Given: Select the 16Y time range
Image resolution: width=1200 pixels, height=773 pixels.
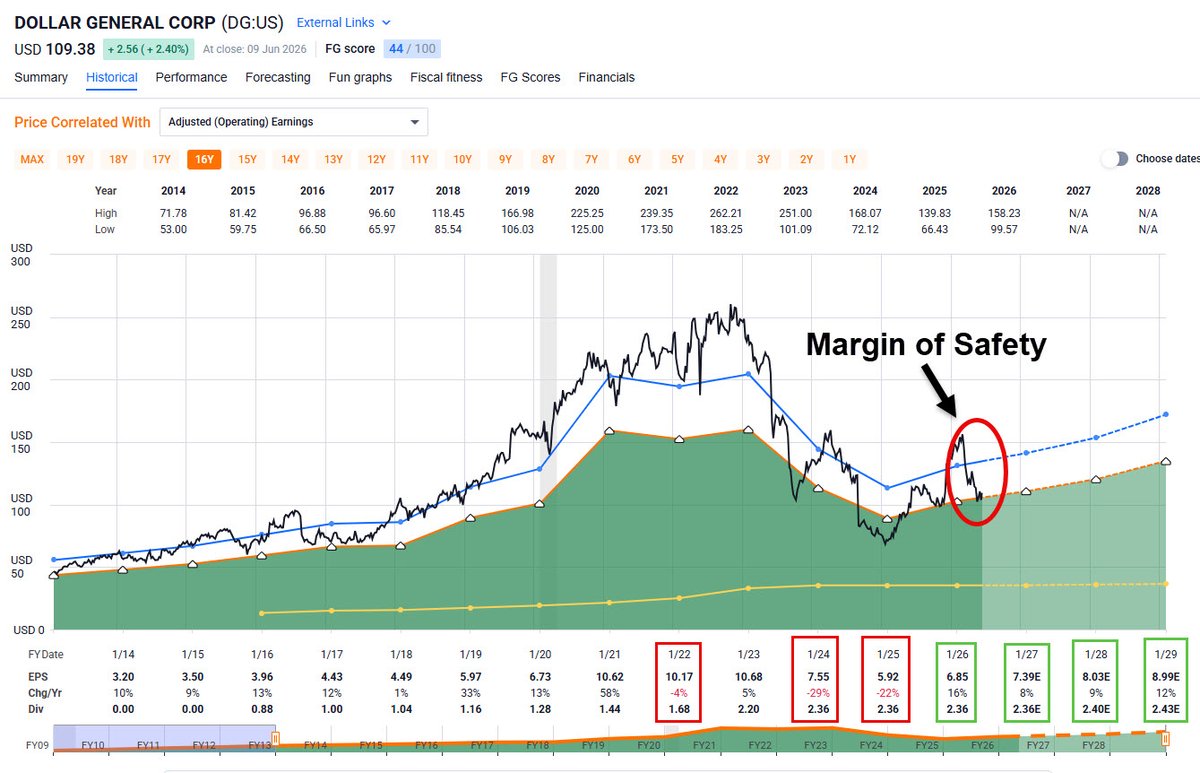Looking at the screenshot, I should point(204,159).
